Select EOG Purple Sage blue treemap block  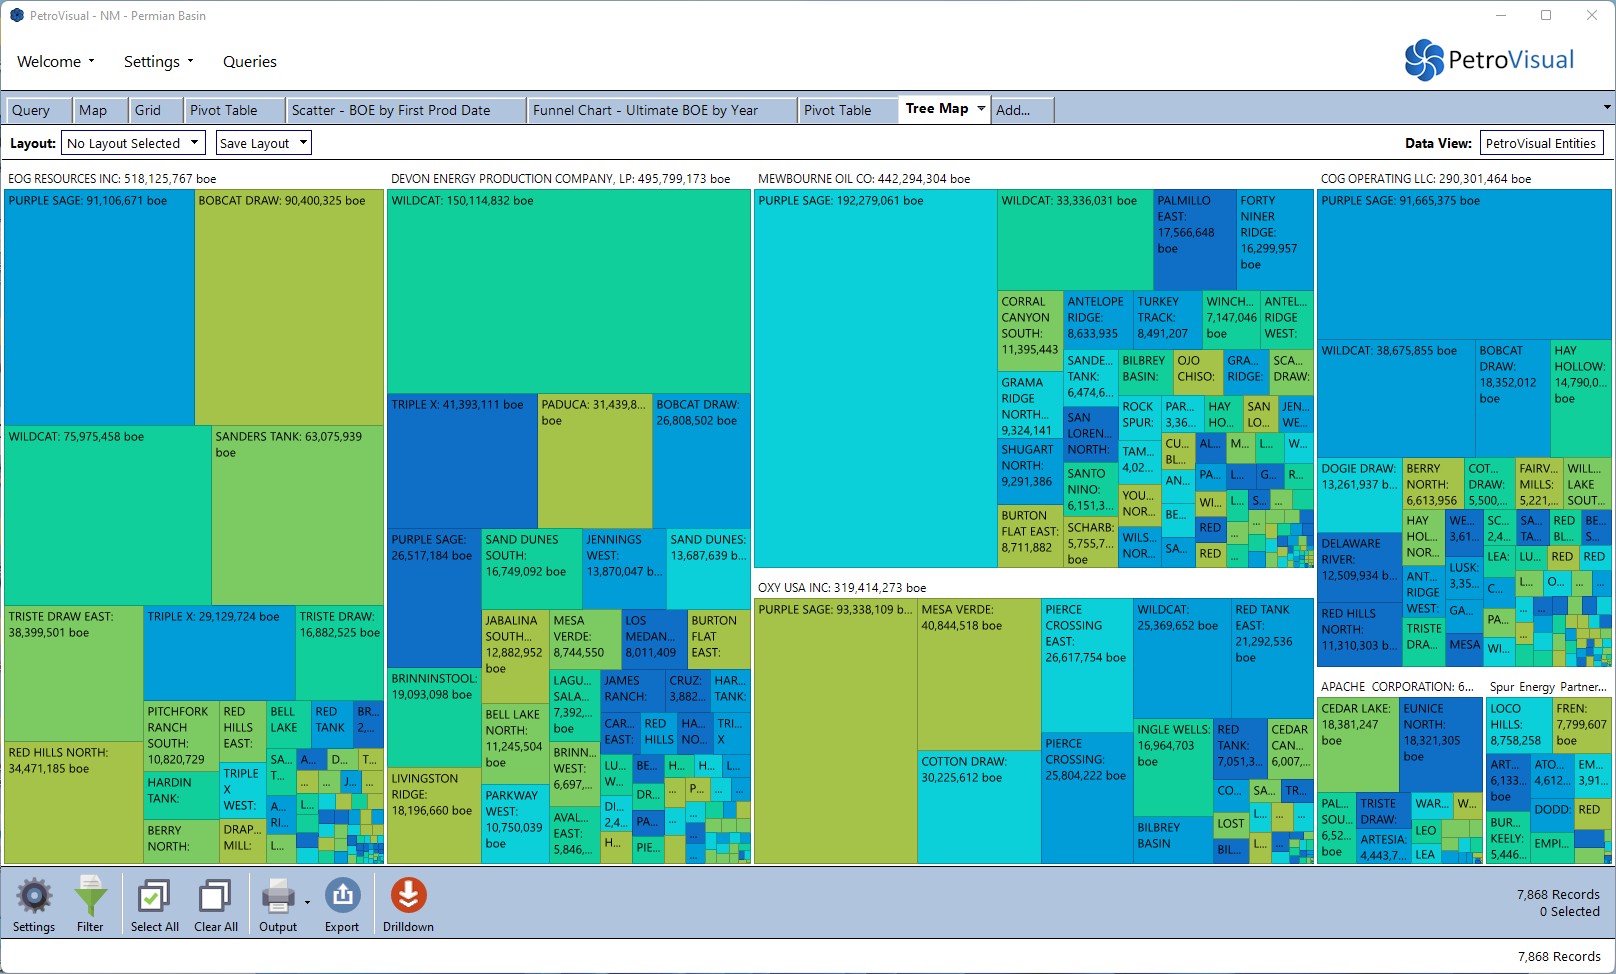pos(99,310)
